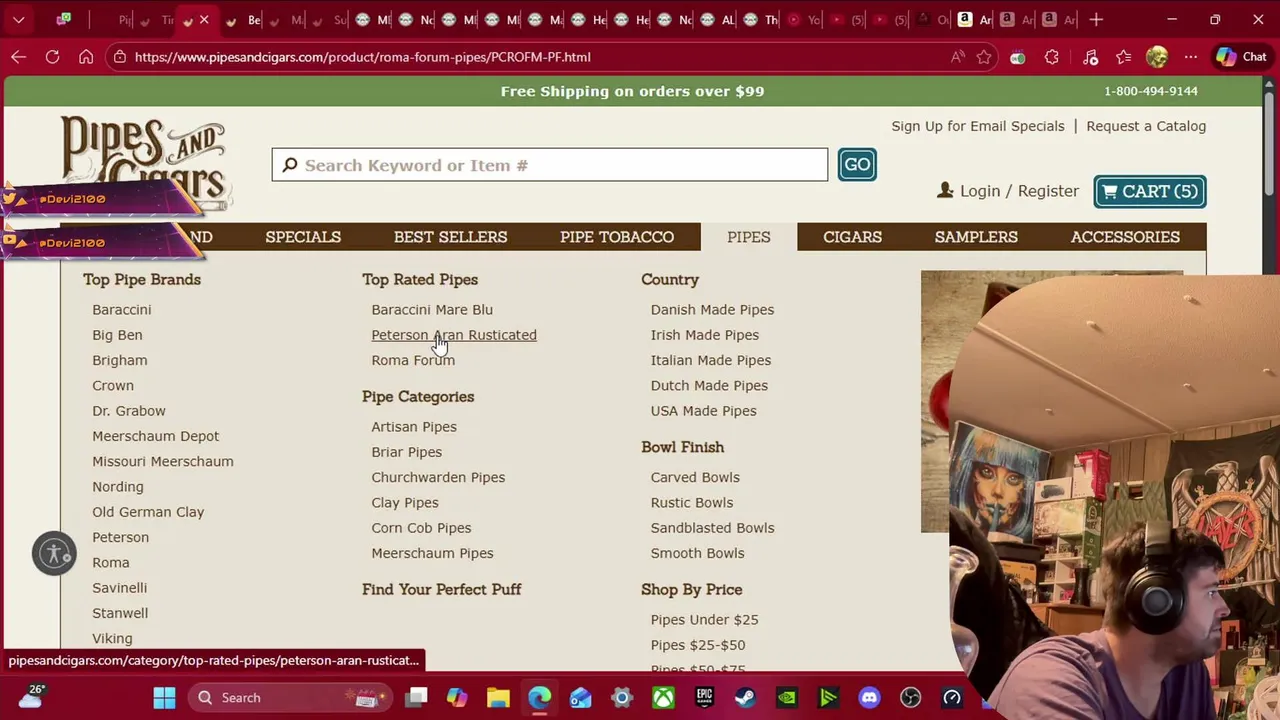Viewport: 1280px width, 720px height.
Task: Click Sign Up for Email Specials
Action: click(978, 126)
